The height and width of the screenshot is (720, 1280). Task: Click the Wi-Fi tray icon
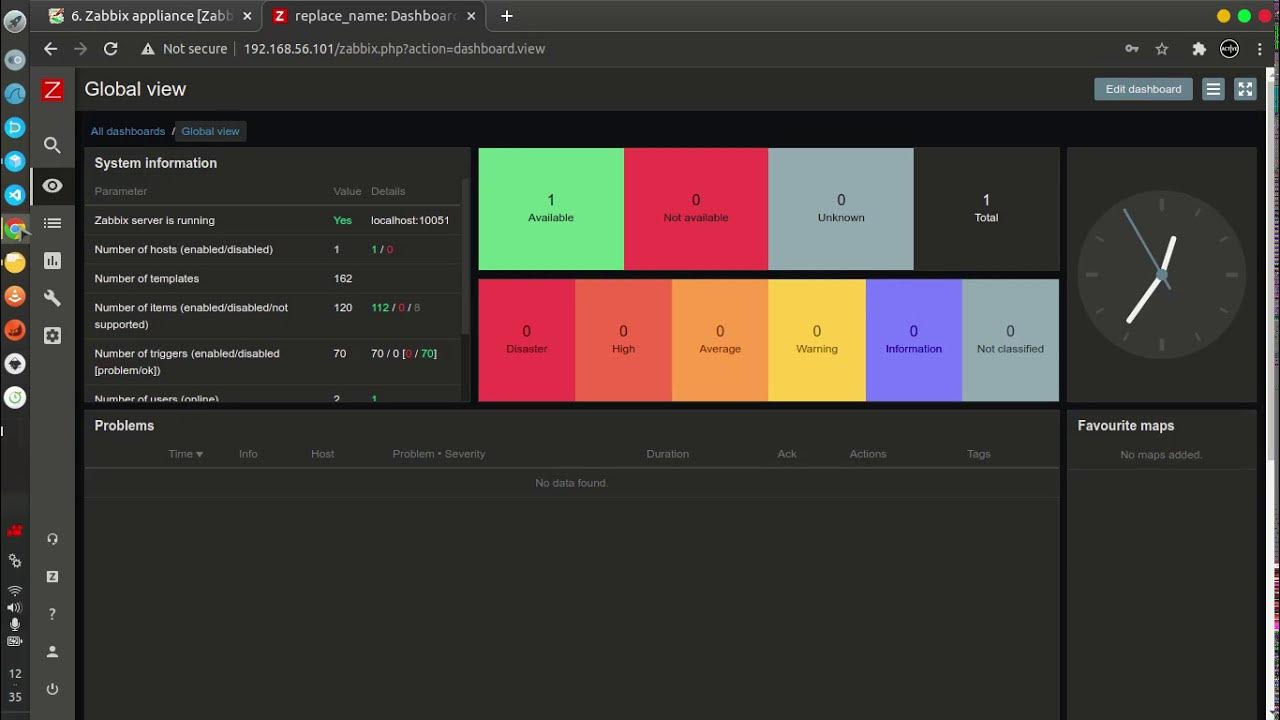point(15,590)
